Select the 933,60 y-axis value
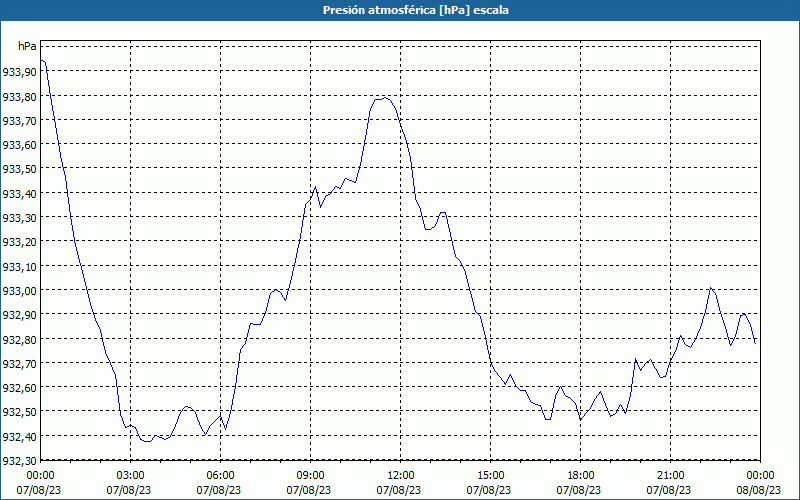This screenshot has height=500, width=800. pyautogui.click(x=20, y=144)
